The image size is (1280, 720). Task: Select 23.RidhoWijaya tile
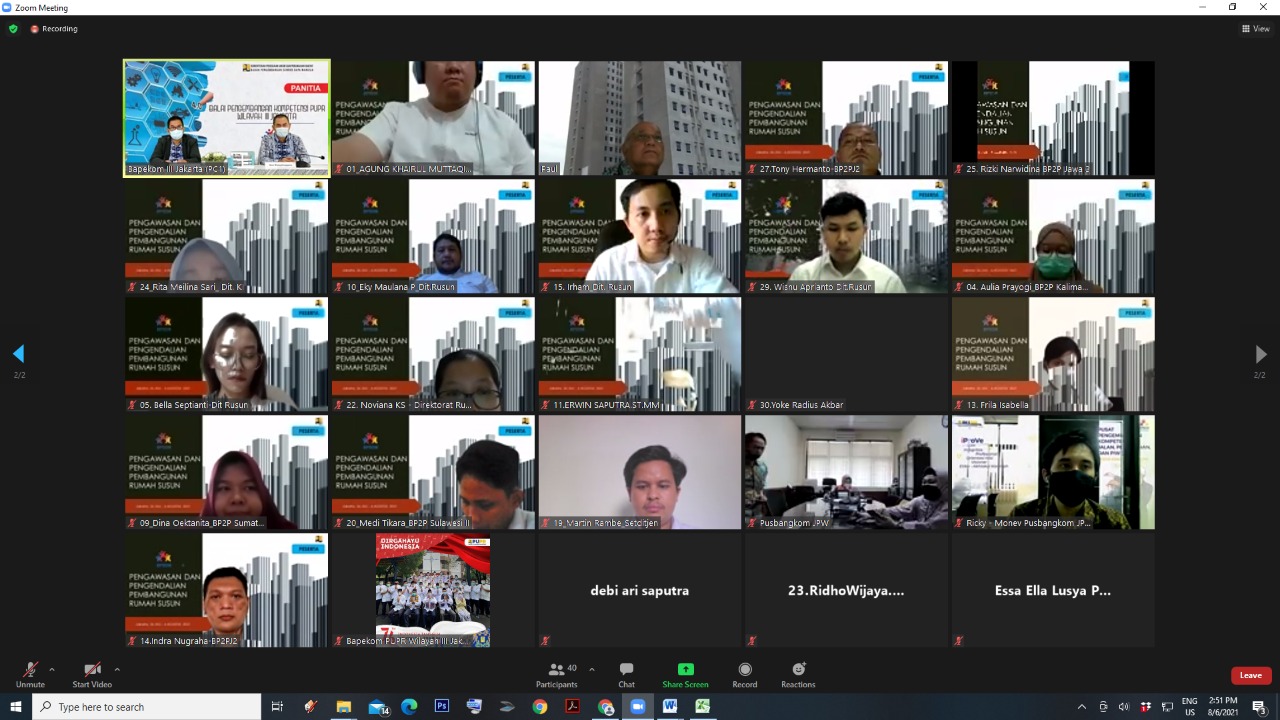coord(847,590)
